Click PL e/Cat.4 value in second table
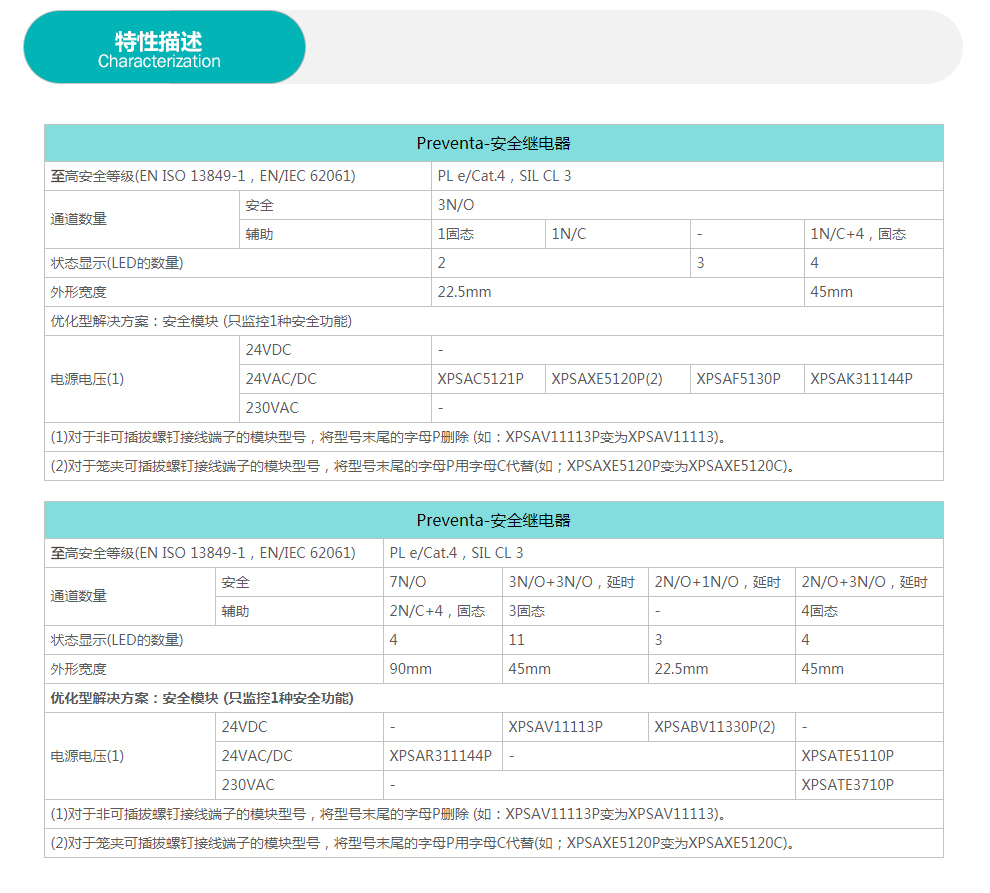The width and height of the screenshot is (990, 893). 456,553
